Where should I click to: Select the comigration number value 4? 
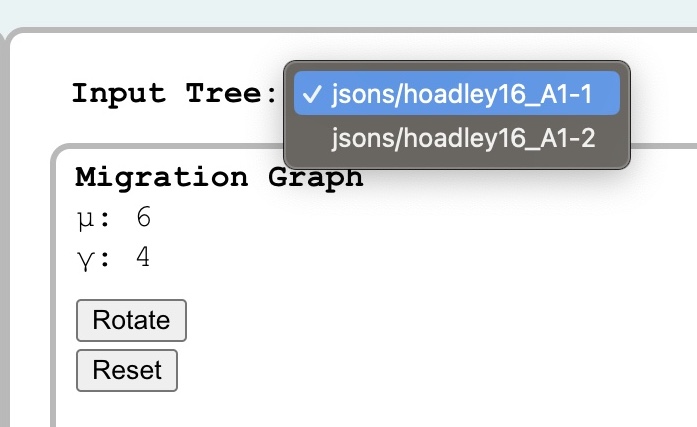(143, 256)
